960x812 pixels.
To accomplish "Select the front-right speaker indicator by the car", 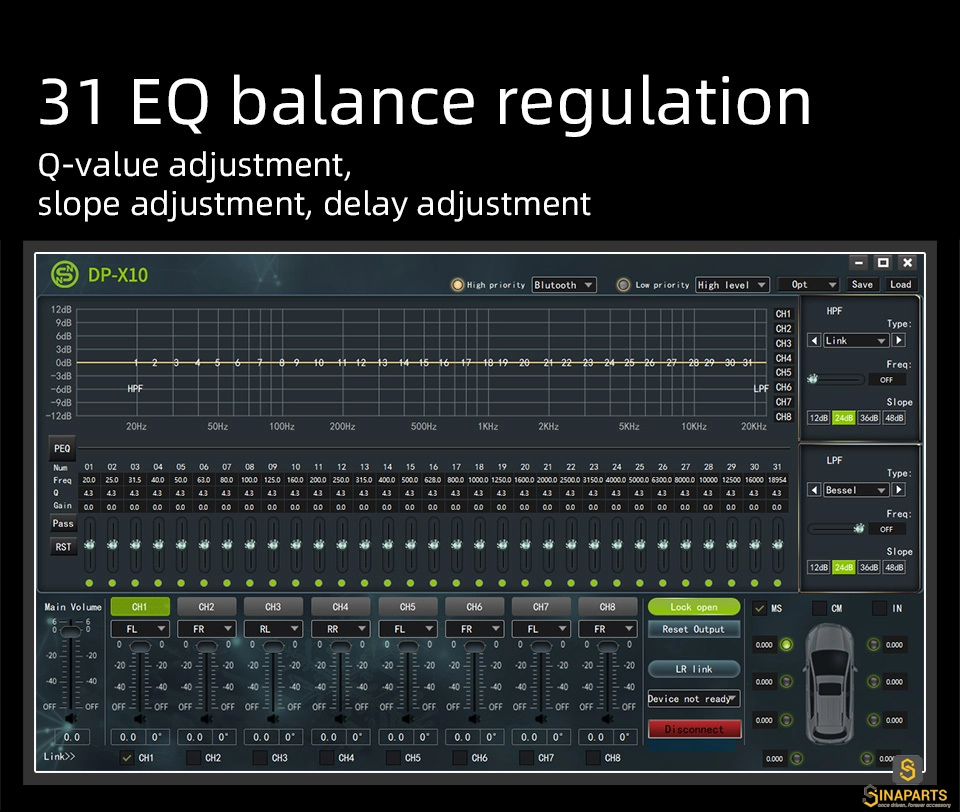I will point(874,644).
